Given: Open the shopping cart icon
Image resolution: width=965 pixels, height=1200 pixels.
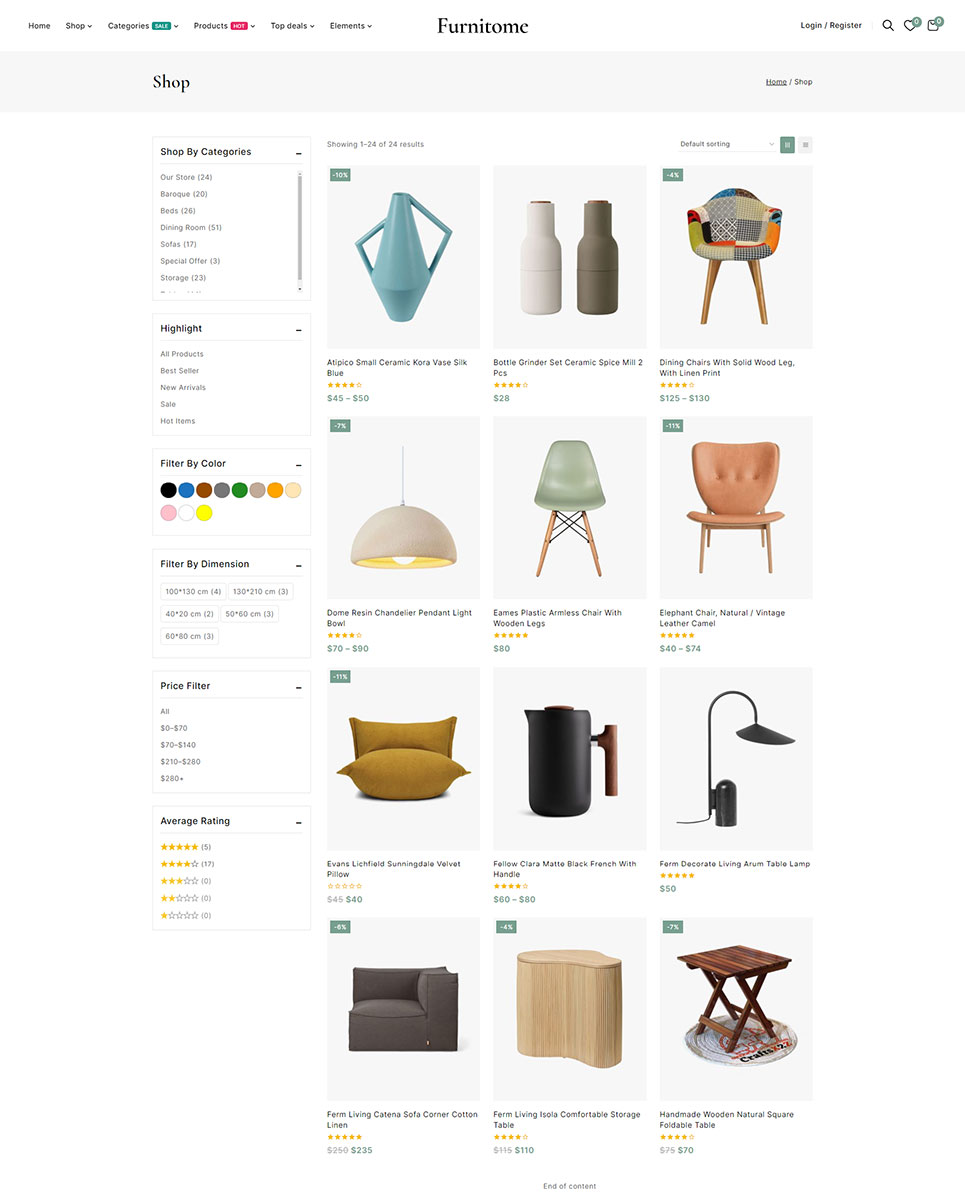Looking at the screenshot, I should [x=933, y=26].
